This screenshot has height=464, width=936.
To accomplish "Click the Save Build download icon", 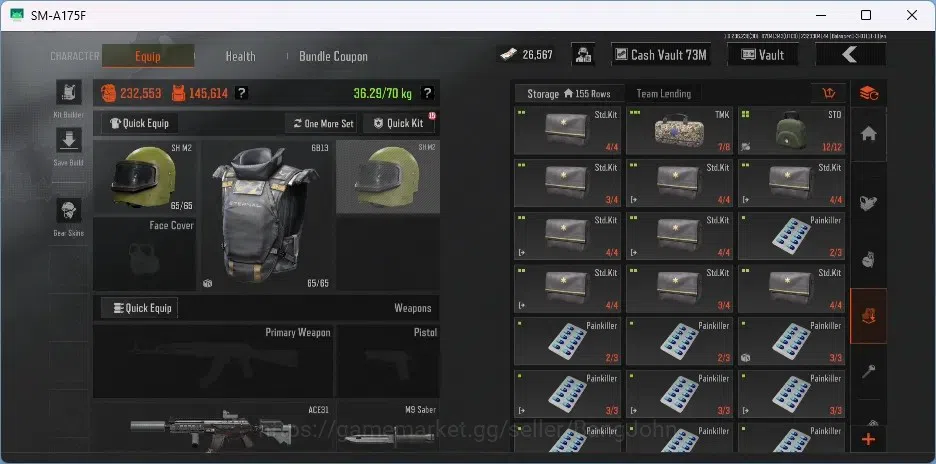I will (x=69, y=140).
